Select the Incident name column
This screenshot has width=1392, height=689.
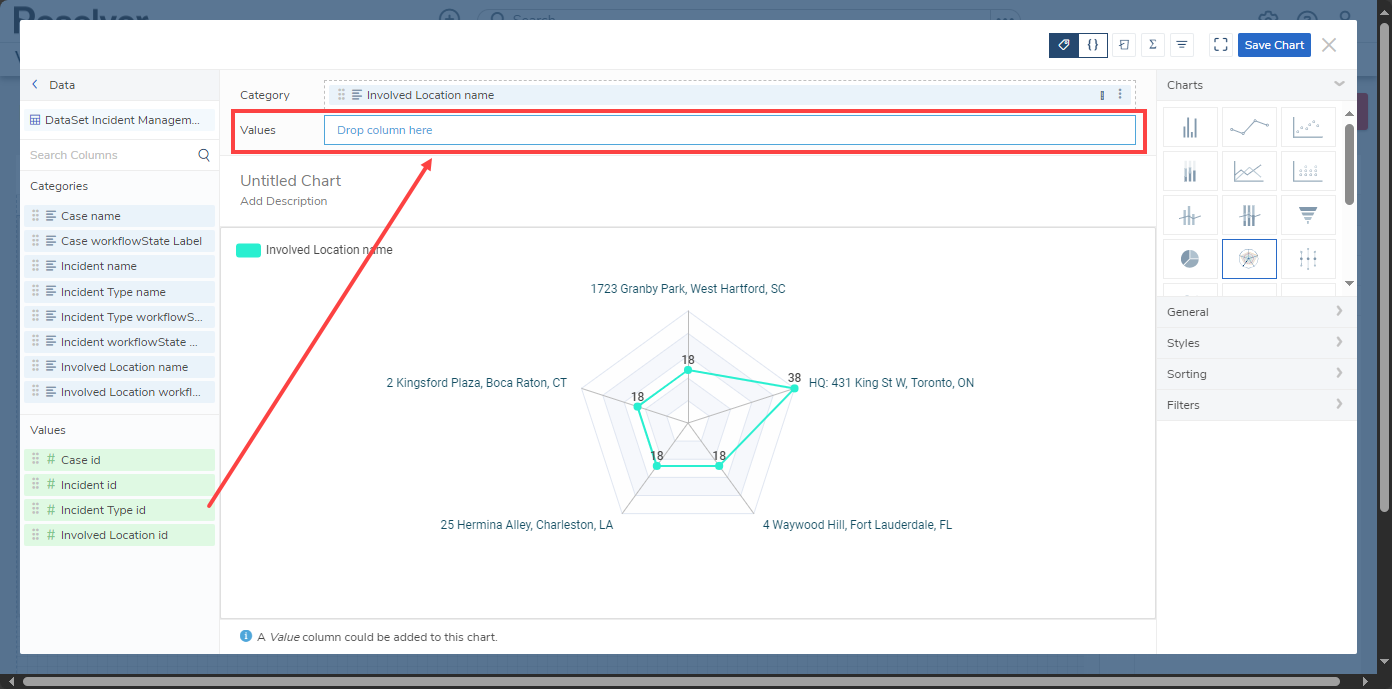click(119, 266)
